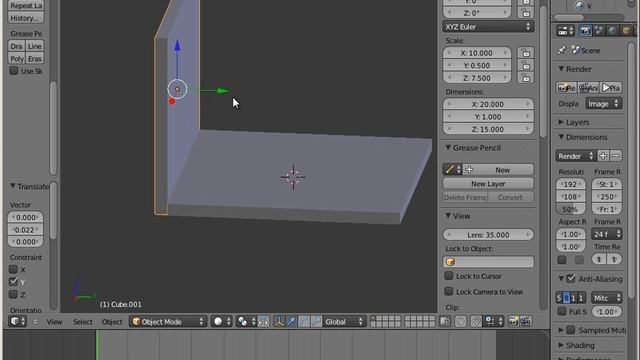Open the View menu in 3D header
The width and height of the screenshot is (640, 360).
coord(54,322)
